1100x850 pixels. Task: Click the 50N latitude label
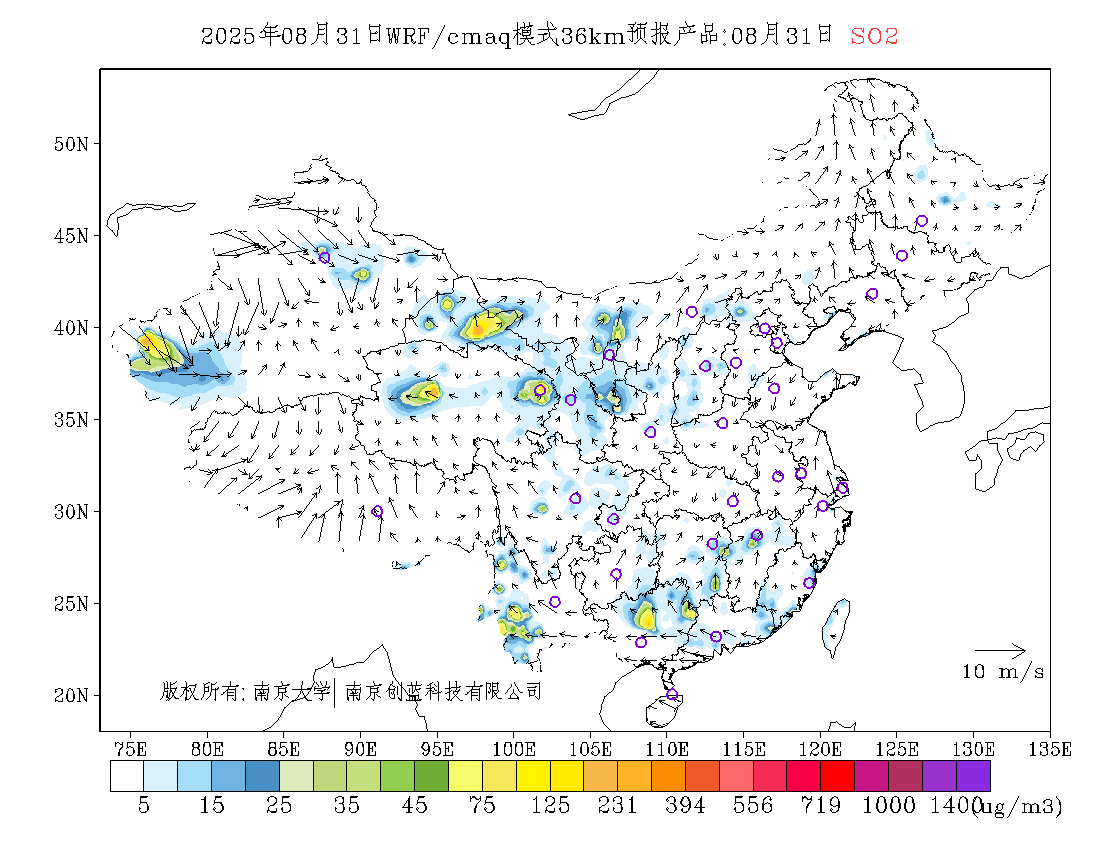(x=72, y=144)
